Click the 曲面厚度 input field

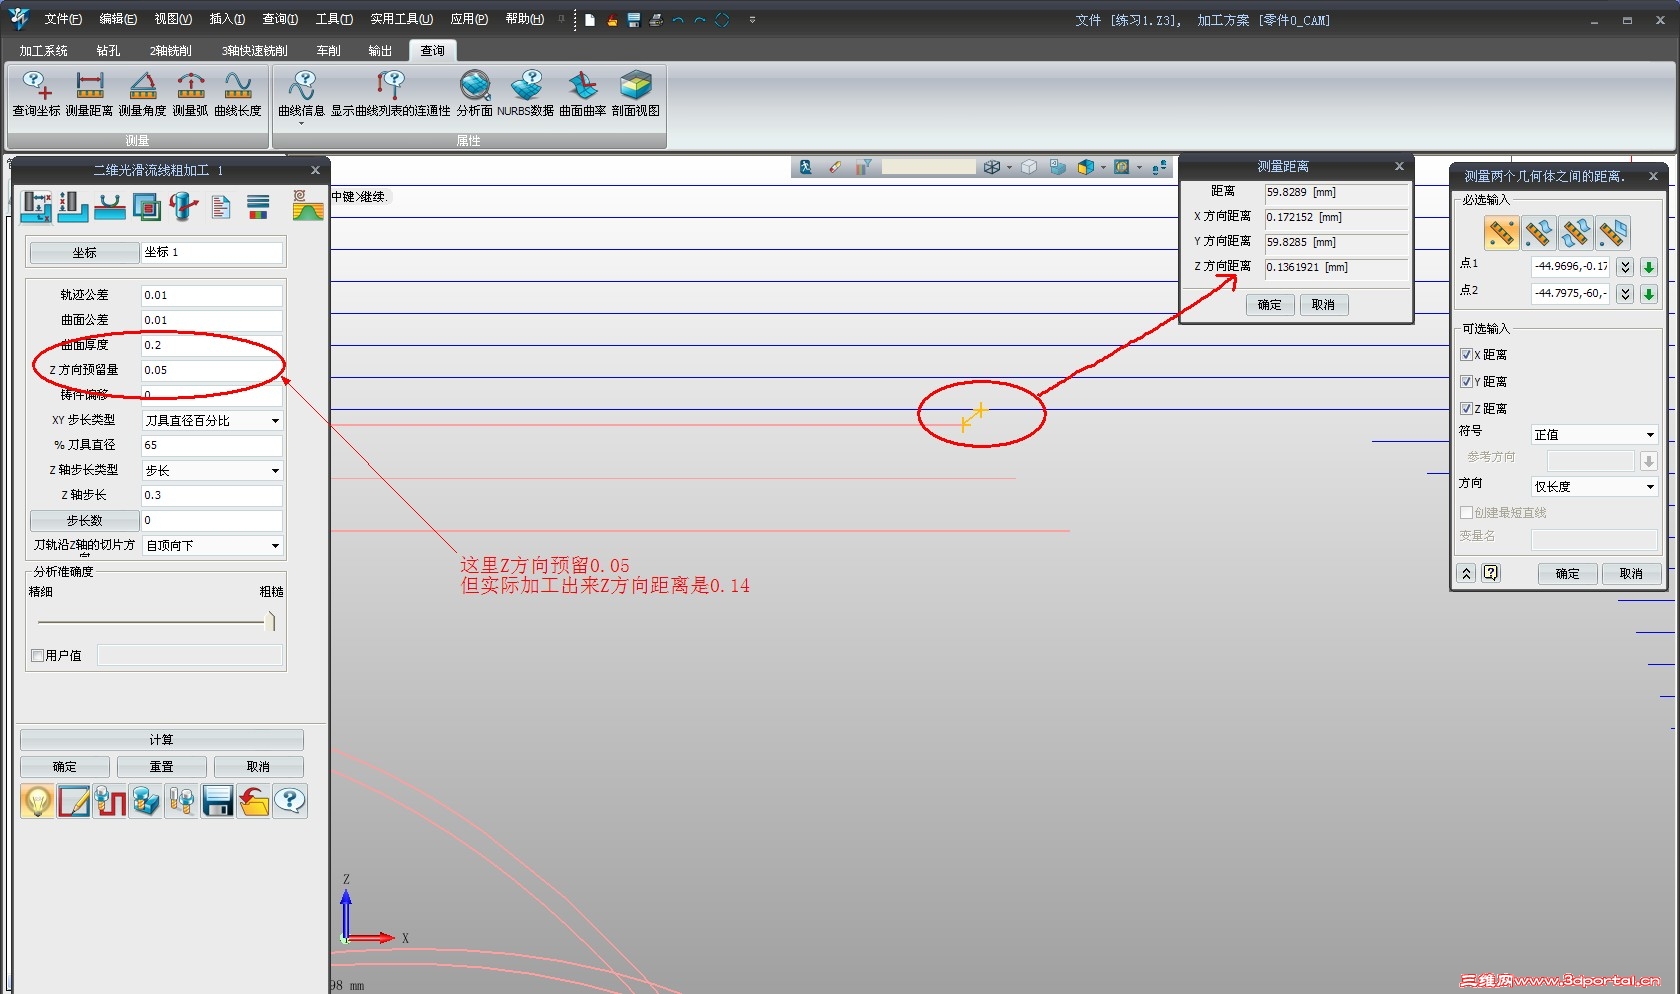click(x=211, y=346)
